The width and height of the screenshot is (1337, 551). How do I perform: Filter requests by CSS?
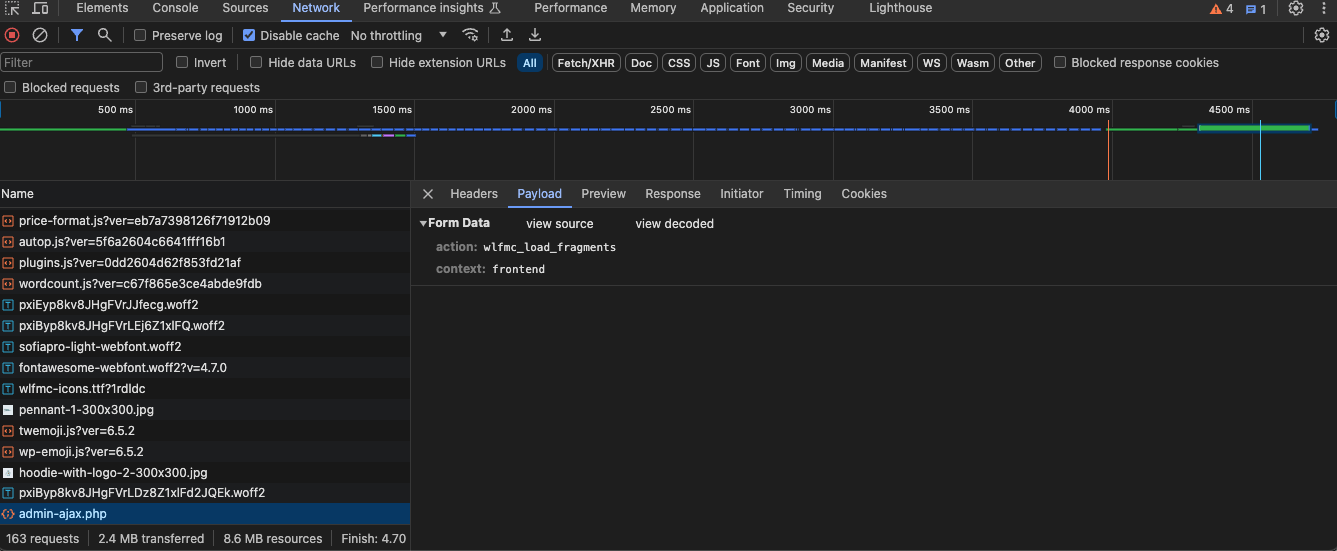tap(679, 63)
